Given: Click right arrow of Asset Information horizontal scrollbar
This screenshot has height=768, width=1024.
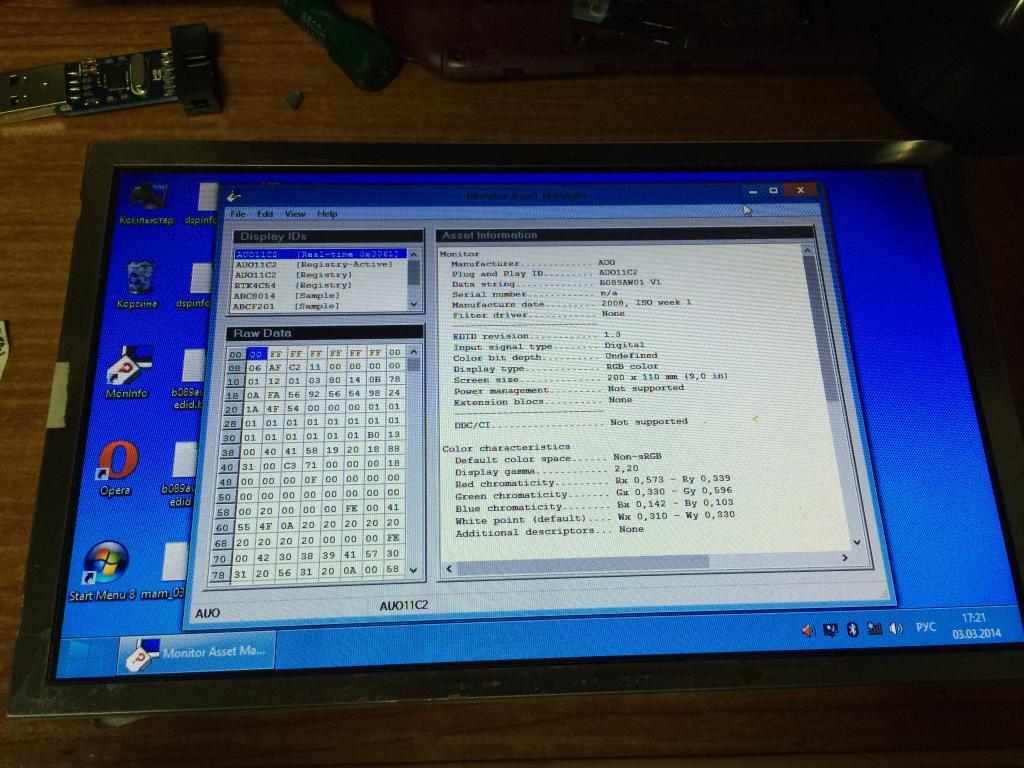Looking at the screenshot, I should (x=843, y=564).
